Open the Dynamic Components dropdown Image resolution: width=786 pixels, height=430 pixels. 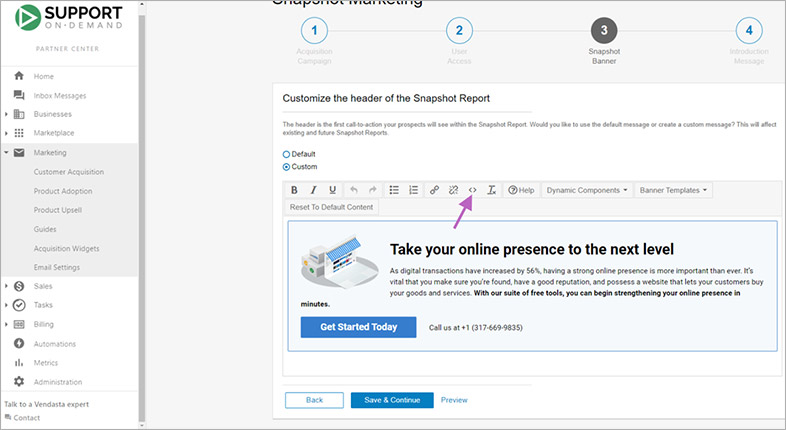[587, 190]
